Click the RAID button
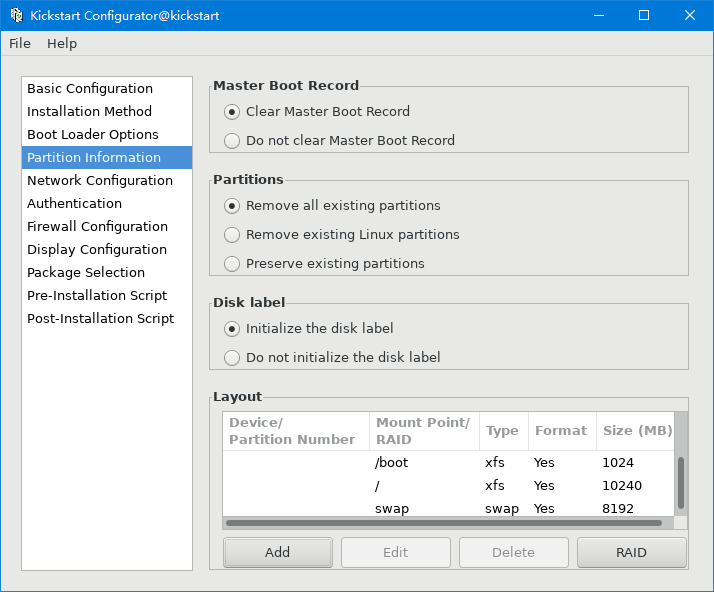714x592 pixels. pos(632,552)
